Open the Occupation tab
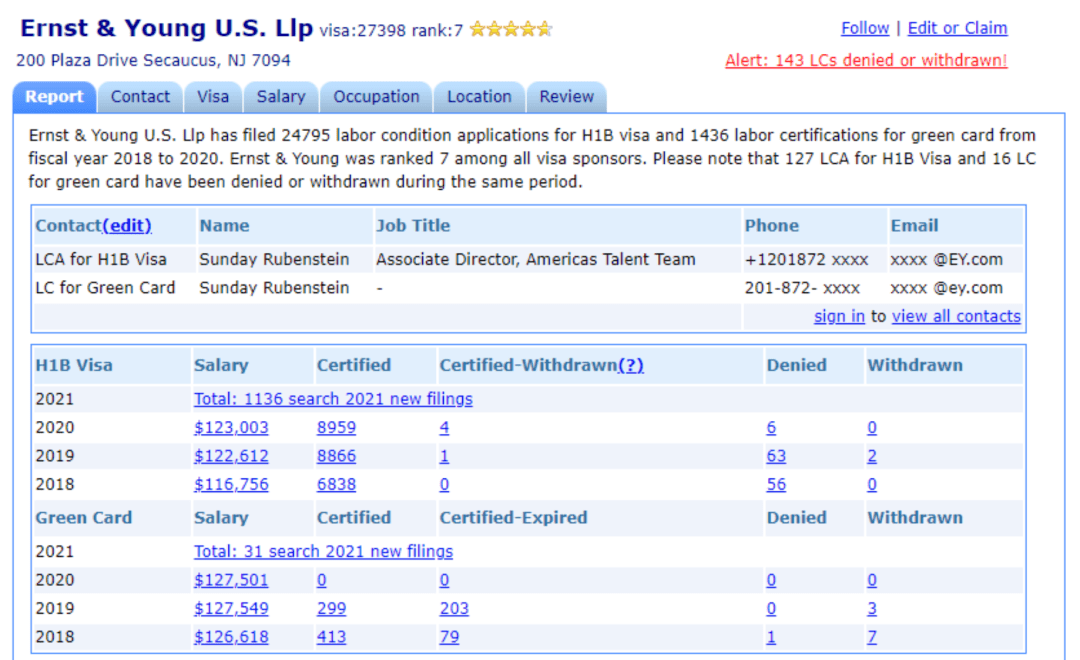 coord(376,96)
